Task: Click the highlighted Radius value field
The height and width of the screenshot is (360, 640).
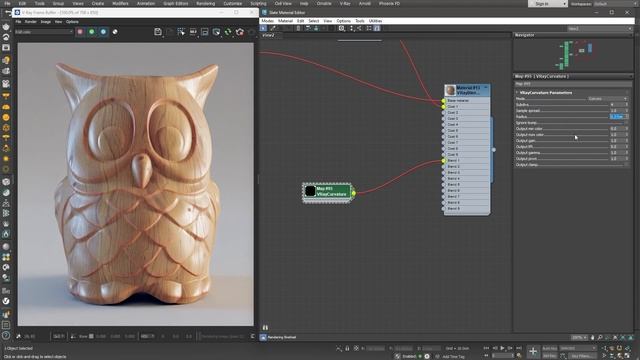Action: [x=617, y=117]
